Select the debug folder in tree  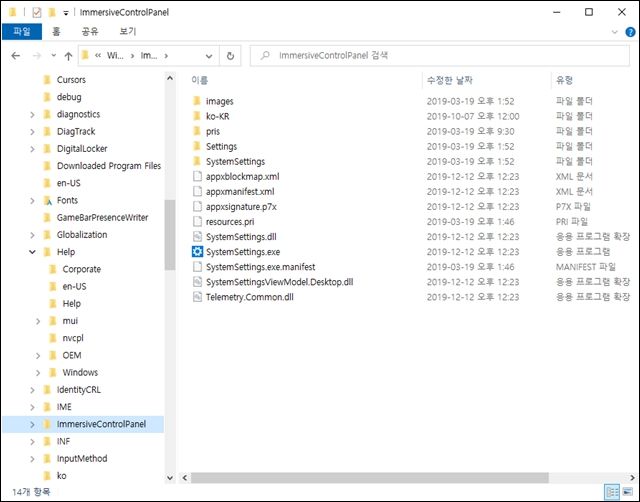click(69, 97)
